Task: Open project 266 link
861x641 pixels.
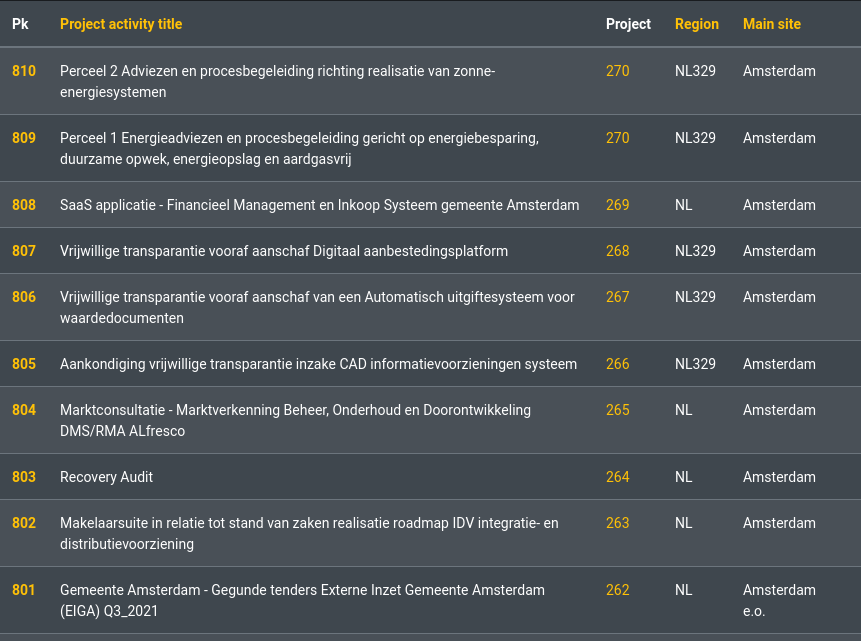Action: pos(617,364)
